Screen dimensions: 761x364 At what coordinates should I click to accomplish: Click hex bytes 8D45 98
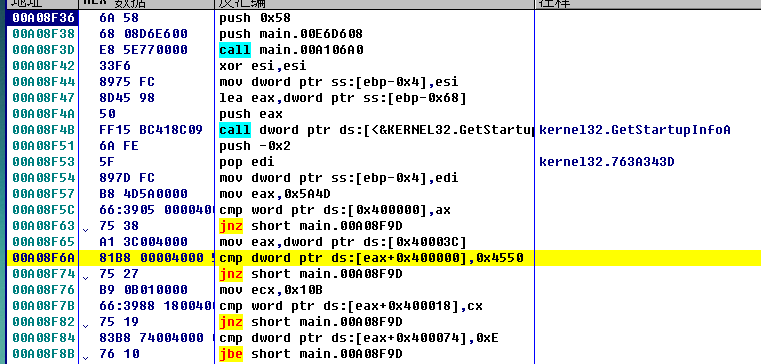[x=127, y=99]
